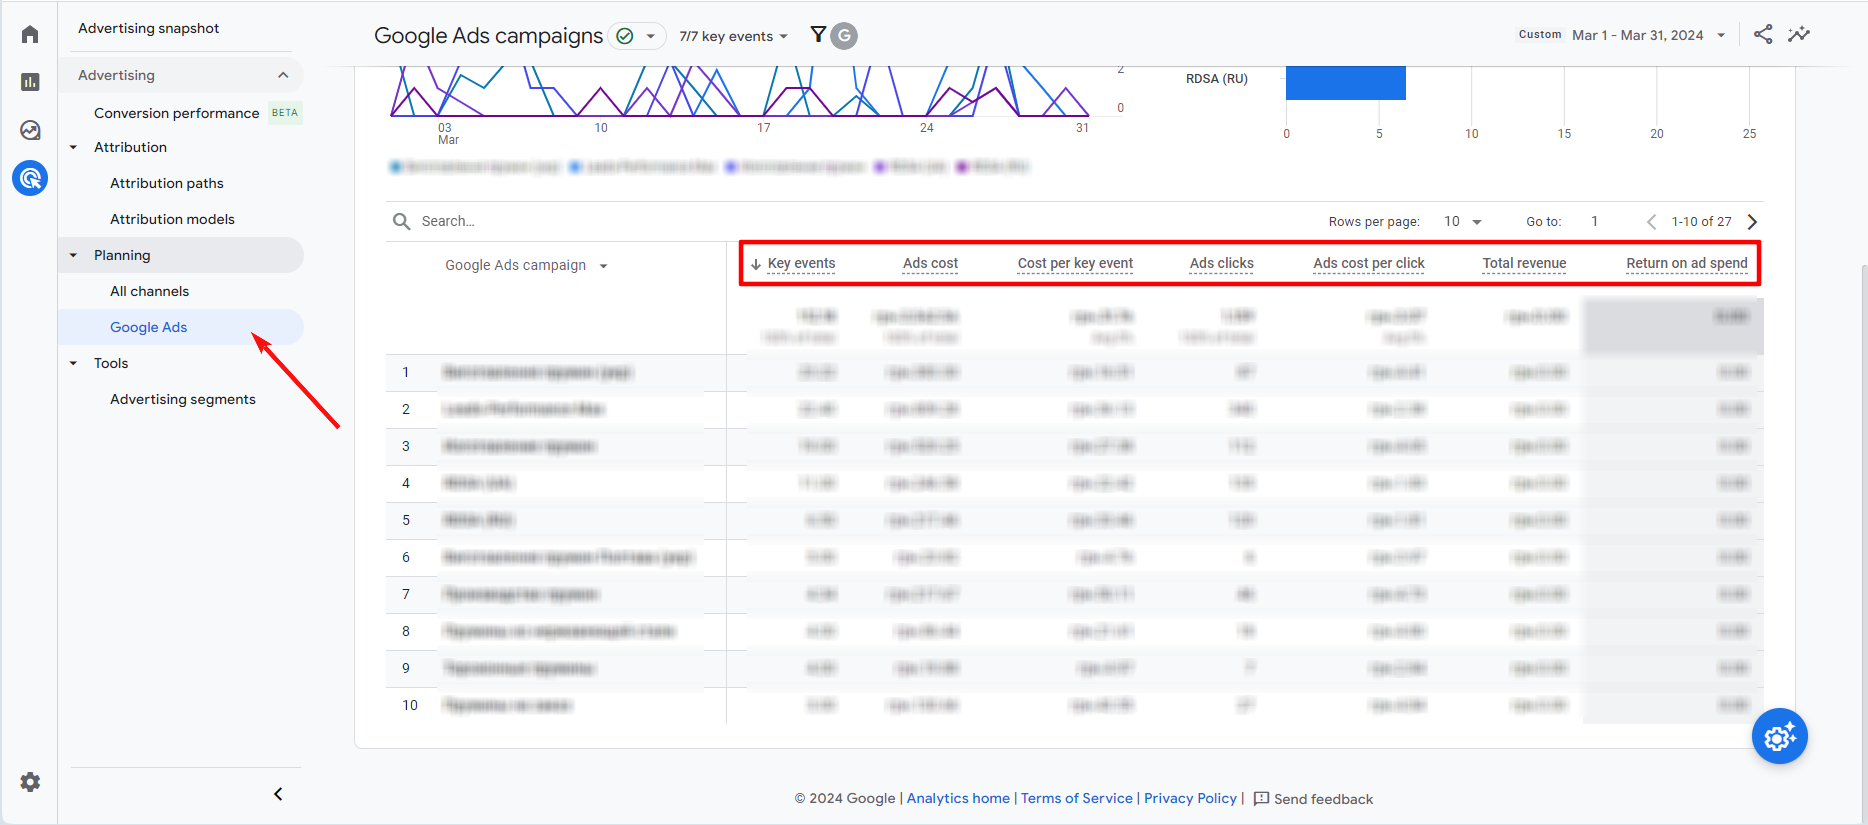Sort by Ads cost per click column
Screen dimensions: 1868x825
point(1368,264)
